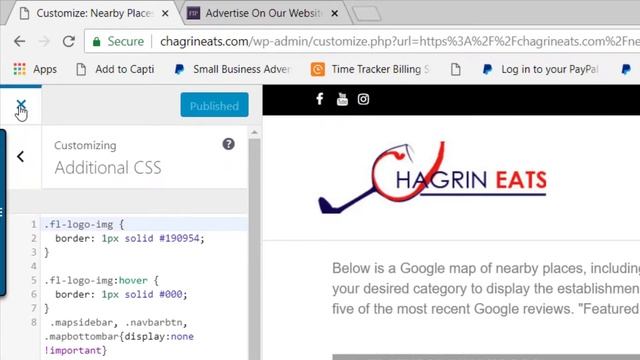The height and width of the screenshot is (360, 640).
Task: Click the Additional CSS heading
Action: point(108,168)
